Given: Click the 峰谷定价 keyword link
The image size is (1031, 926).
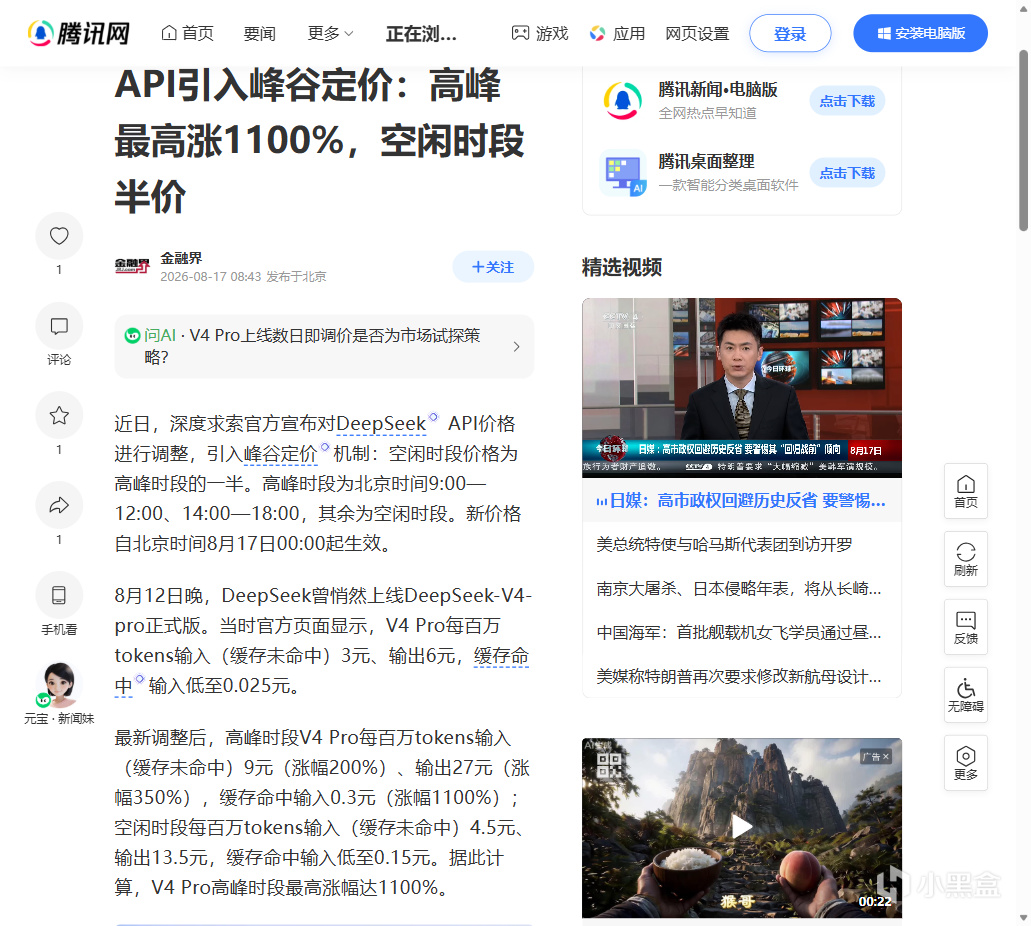Looking at the screenshot, I should point(281,454).
